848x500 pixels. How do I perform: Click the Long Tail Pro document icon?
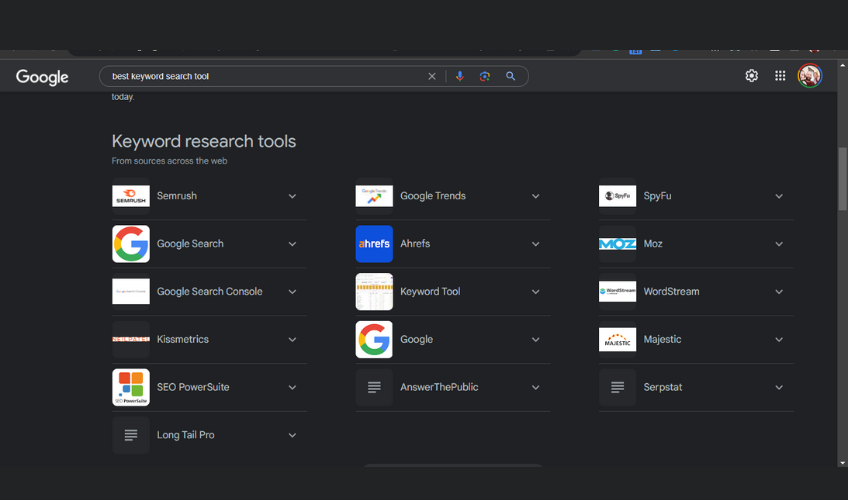pyautogui.click(x=131, y=435)
